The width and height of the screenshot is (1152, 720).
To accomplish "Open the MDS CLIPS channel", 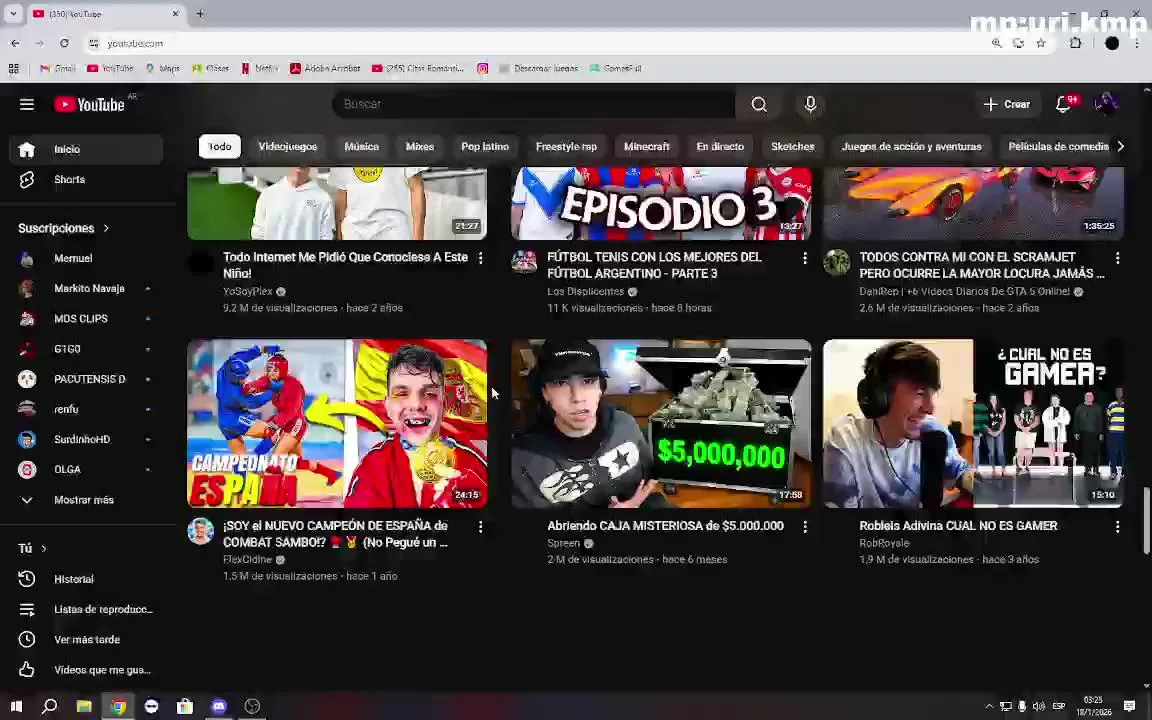I will pos(86,319).
